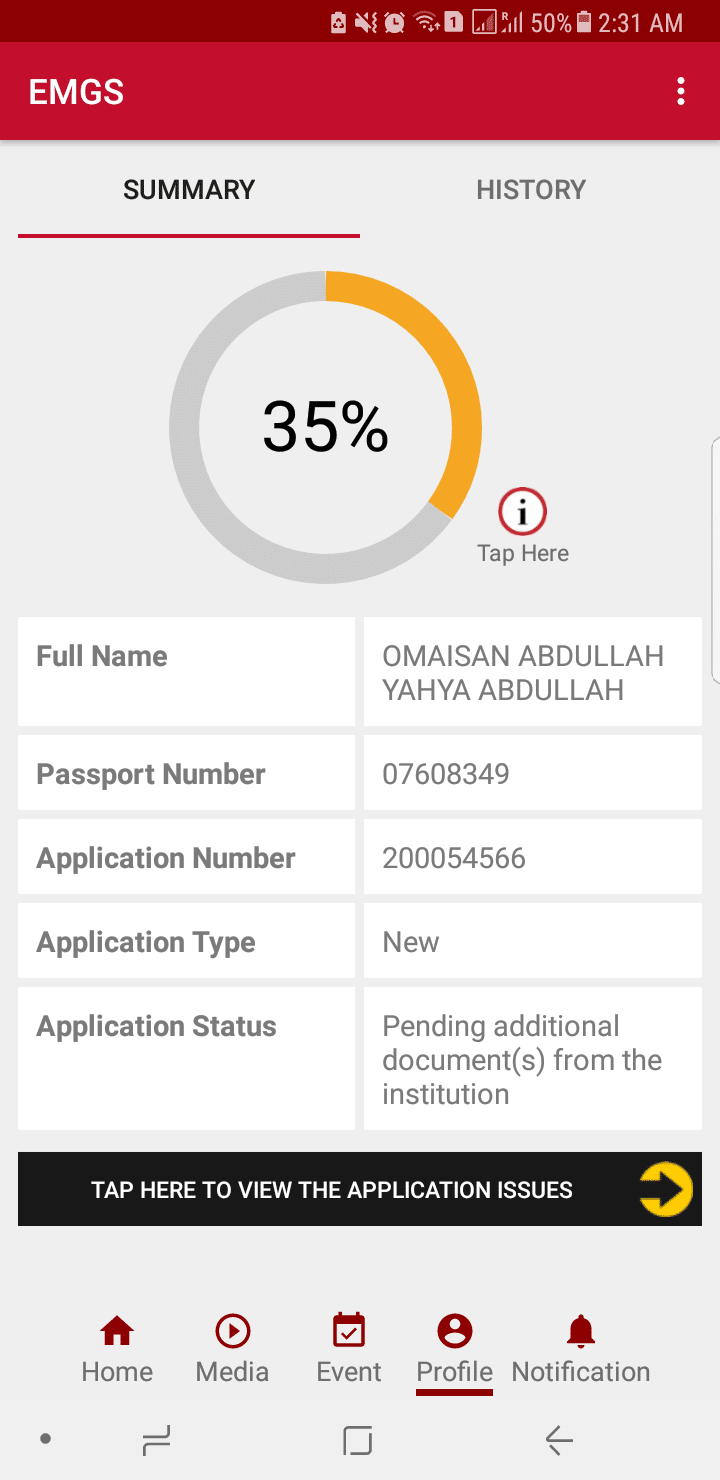Tap the 'Tap Here' label
This screenshot has width=720, height=1480.
pos(523,554)
